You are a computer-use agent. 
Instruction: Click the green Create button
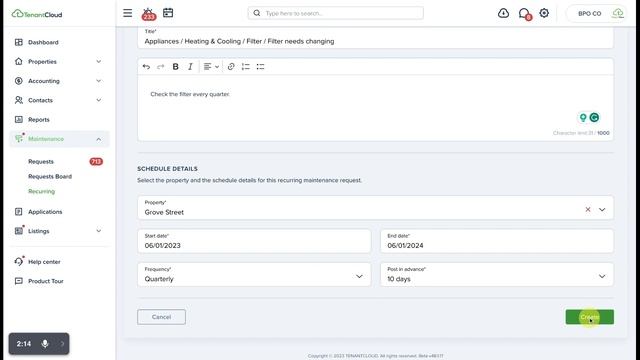[589, 317]
